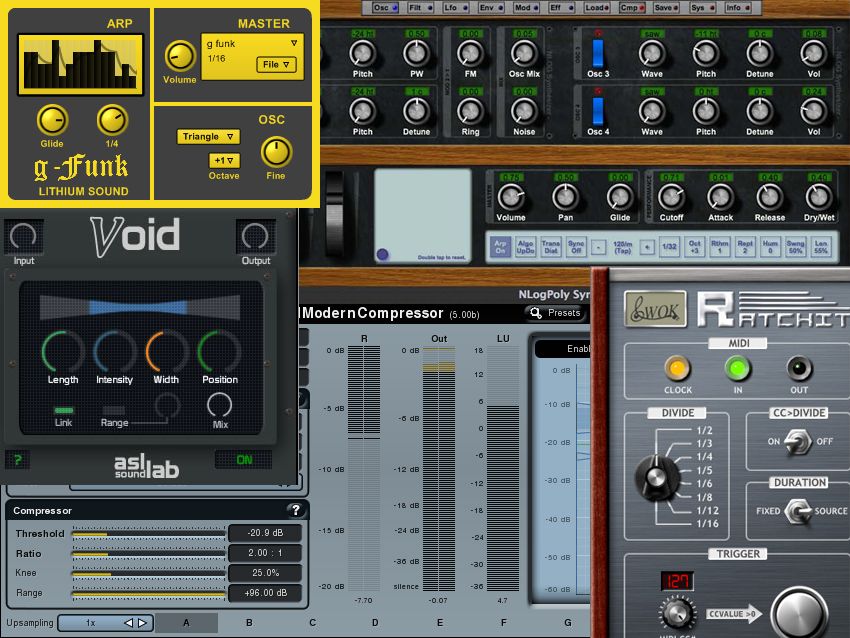This screenshot has height=638, width=850.
Task: Click the question mark help icon on Void
Action: pos(18,458)
